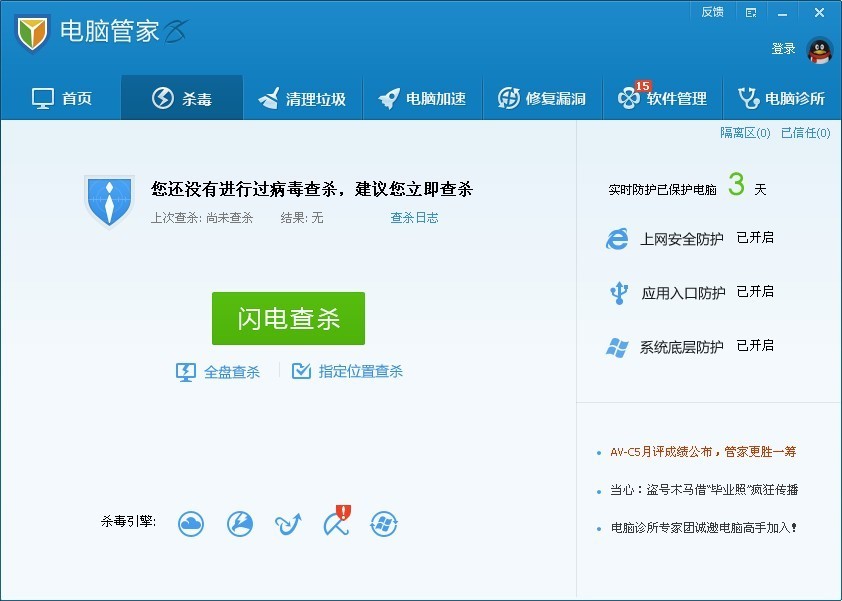Open the 首页 home tab
The width and height of the screenshot is (842, 601).
(x=61, y=98)
